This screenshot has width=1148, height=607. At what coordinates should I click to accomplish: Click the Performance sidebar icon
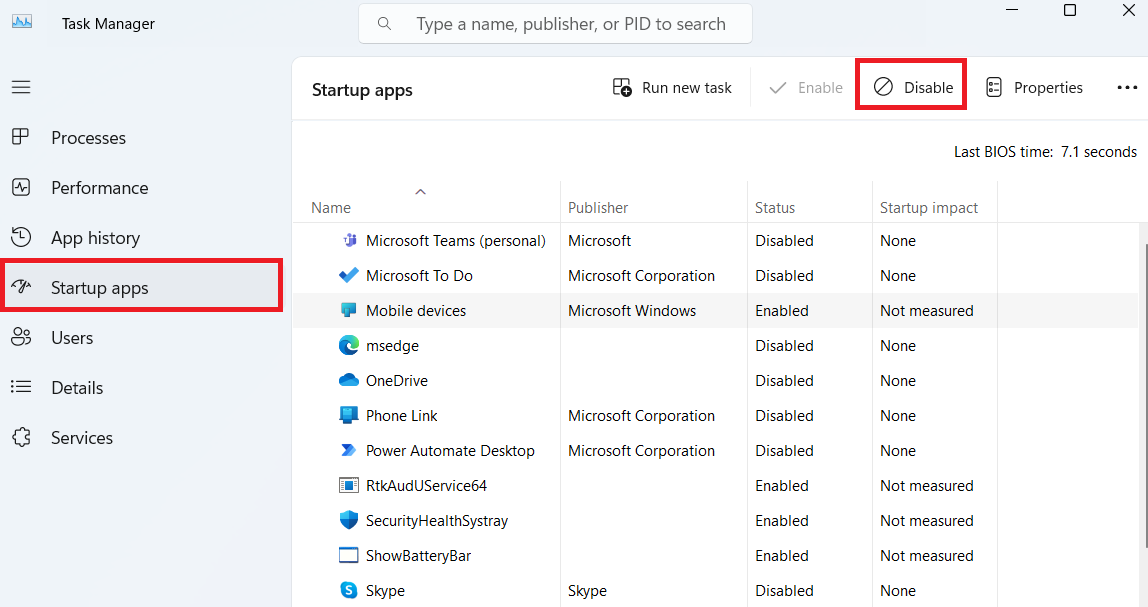coord(20,187)
